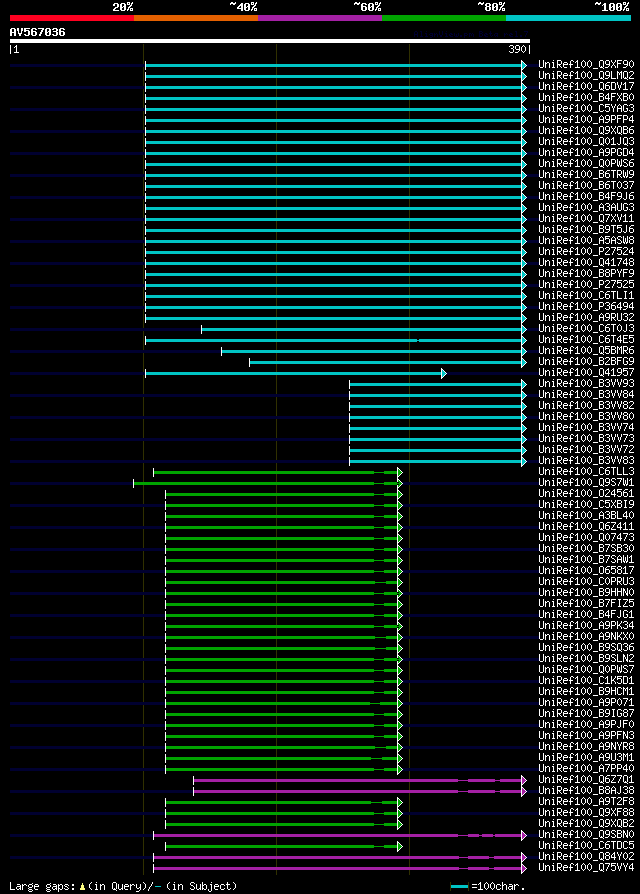Open hit UniRef100_Q9XF90
The height and width of the screenshot is (894, 640).
[586, 64]
